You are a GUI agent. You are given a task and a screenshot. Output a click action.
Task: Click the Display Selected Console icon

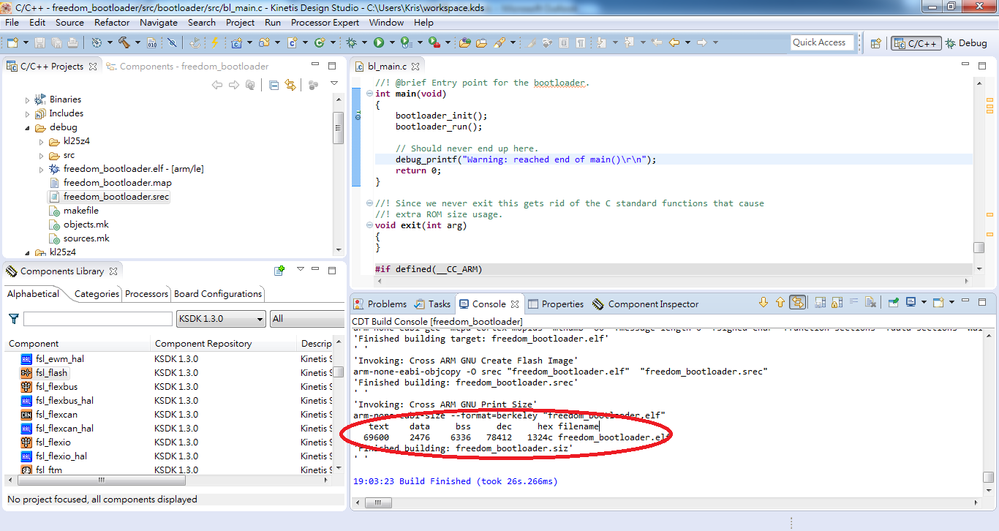click(910, 303)
